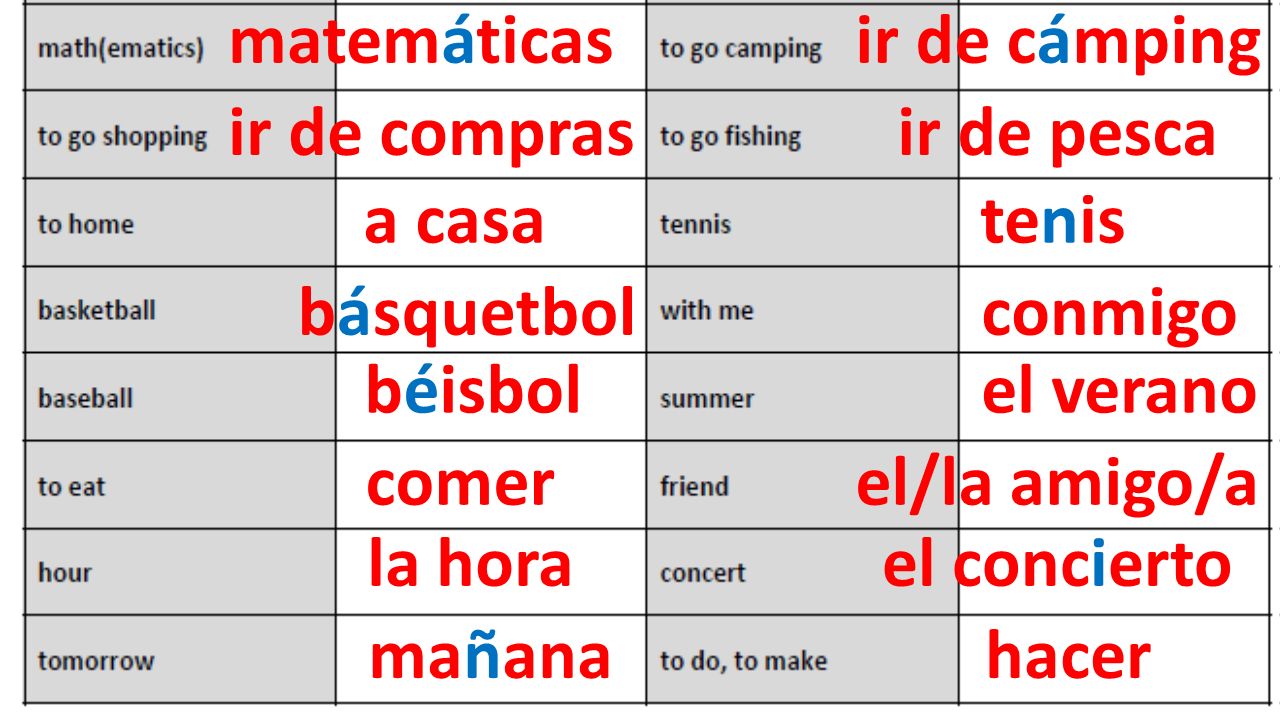Click the 'a casa' translation
Viewport: 1280px width, 720px height.
click(x=454, y=222)
